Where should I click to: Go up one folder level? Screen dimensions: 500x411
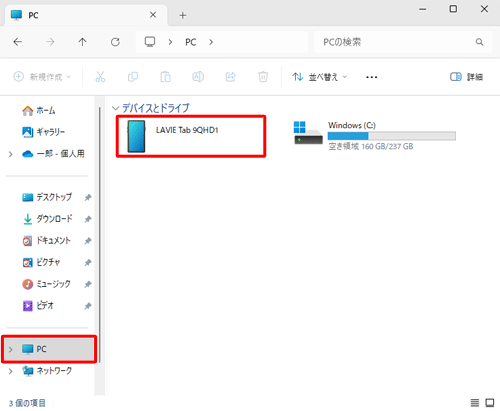point(82,42)
